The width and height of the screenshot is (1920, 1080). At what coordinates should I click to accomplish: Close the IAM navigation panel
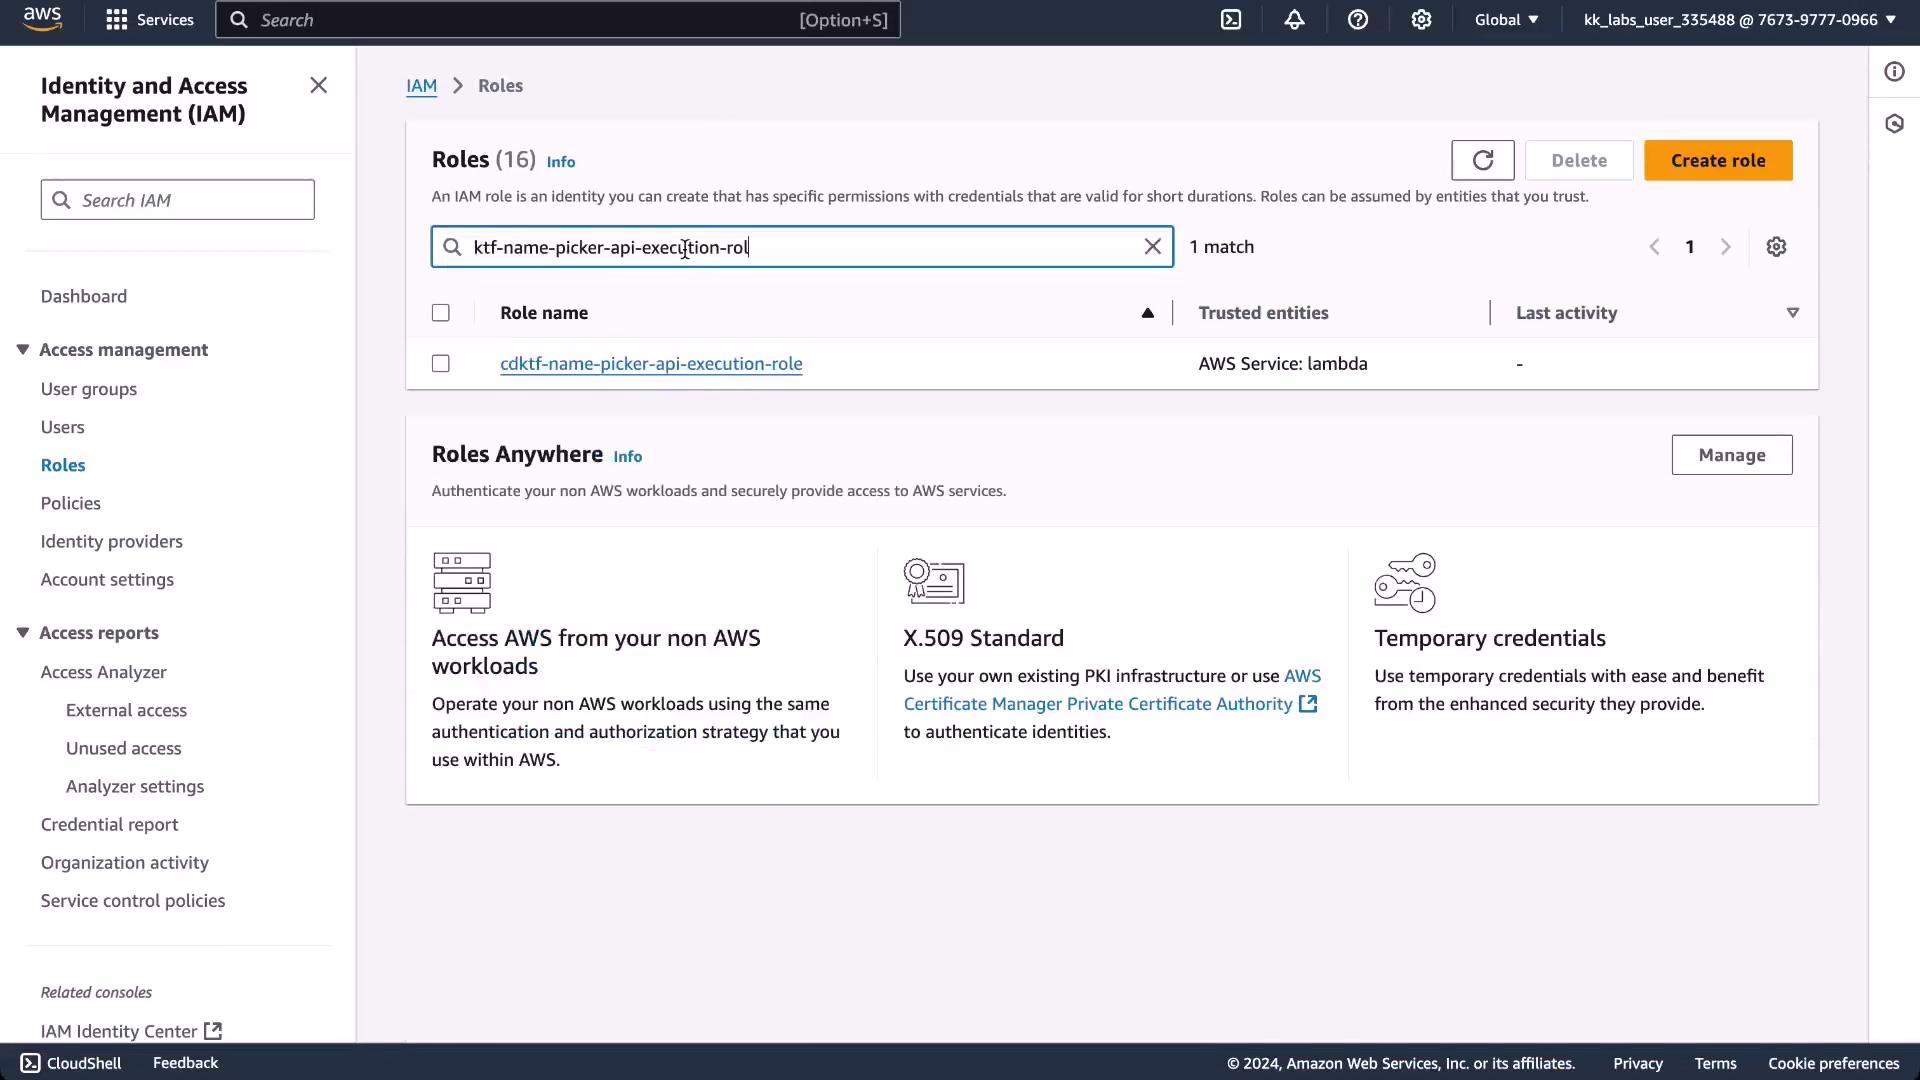(x=318, y=86)
